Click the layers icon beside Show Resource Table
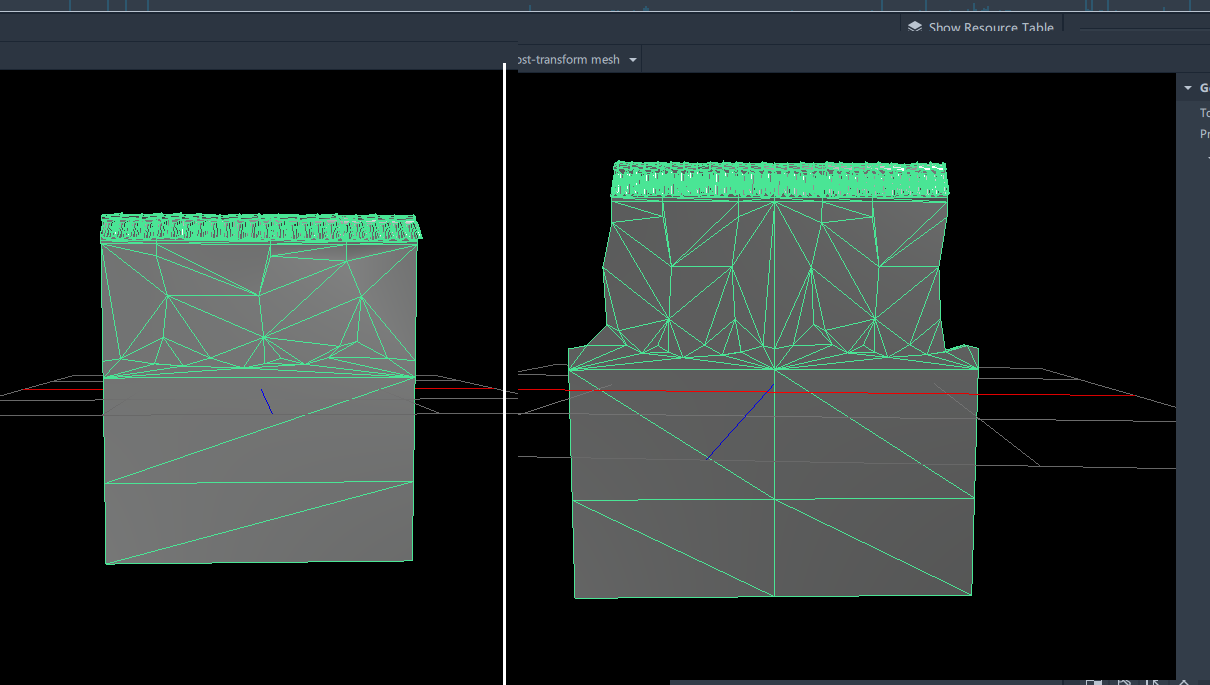Screen dimensions: 1210x685 click(914, 28)
